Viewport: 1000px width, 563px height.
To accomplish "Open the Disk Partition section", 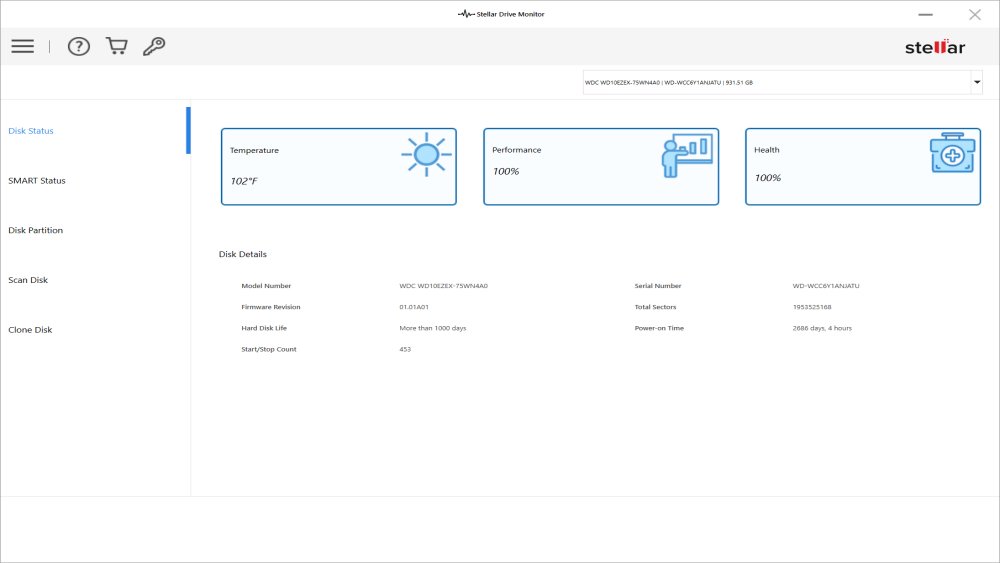I will (36, 230).
